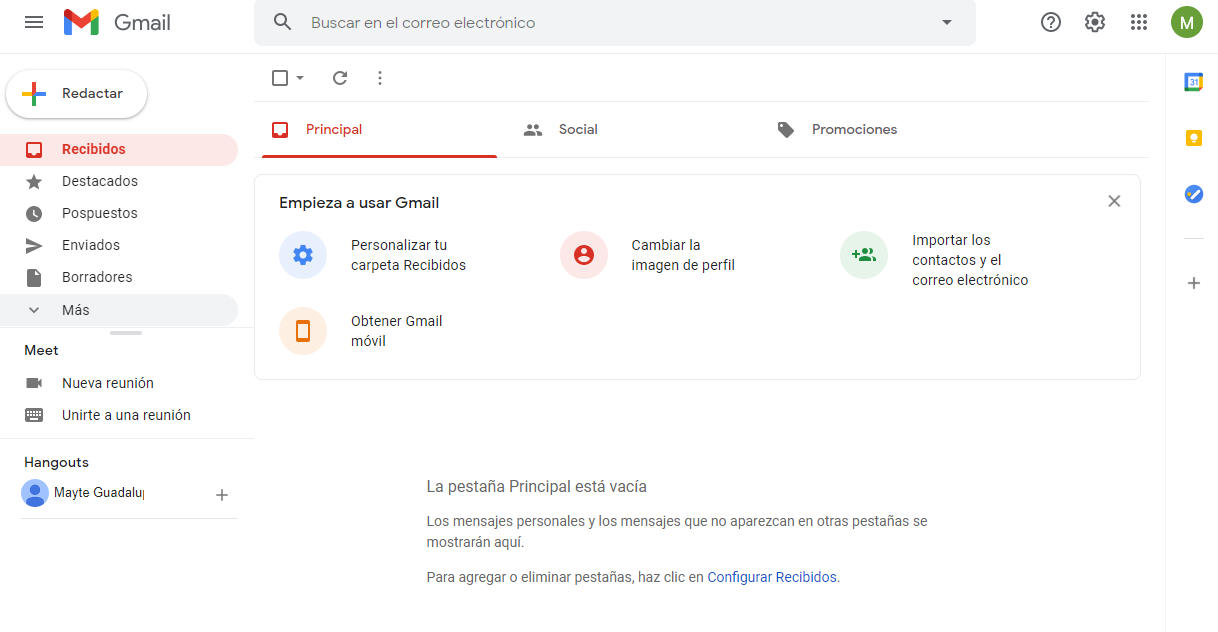The image size is (1218, 632).
Task: Open Google Tasks side panel
Action: [1193, 194]
